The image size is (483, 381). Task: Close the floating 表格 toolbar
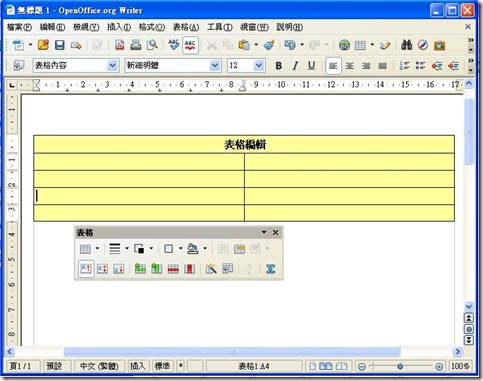[275, 232]
